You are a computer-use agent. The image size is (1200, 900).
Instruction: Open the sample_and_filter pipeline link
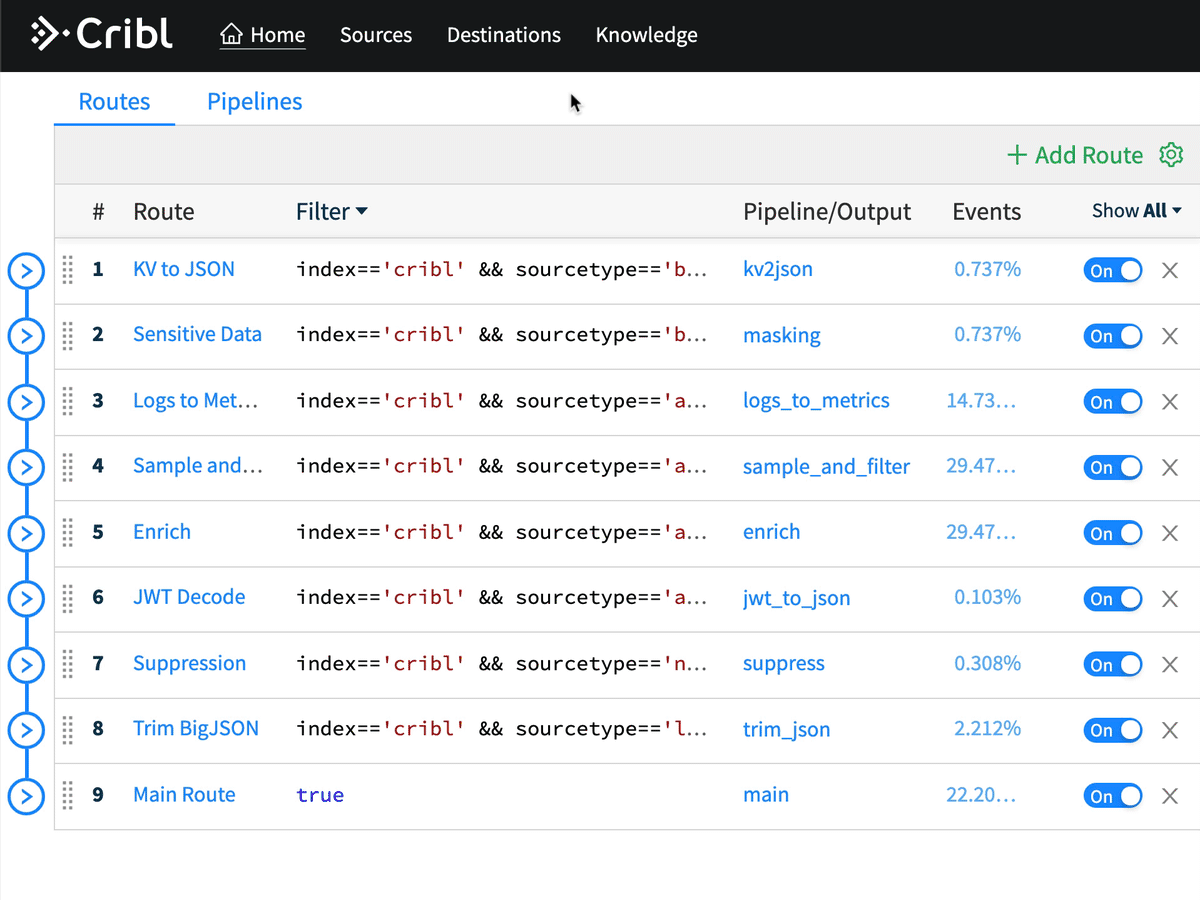point(826,467)
